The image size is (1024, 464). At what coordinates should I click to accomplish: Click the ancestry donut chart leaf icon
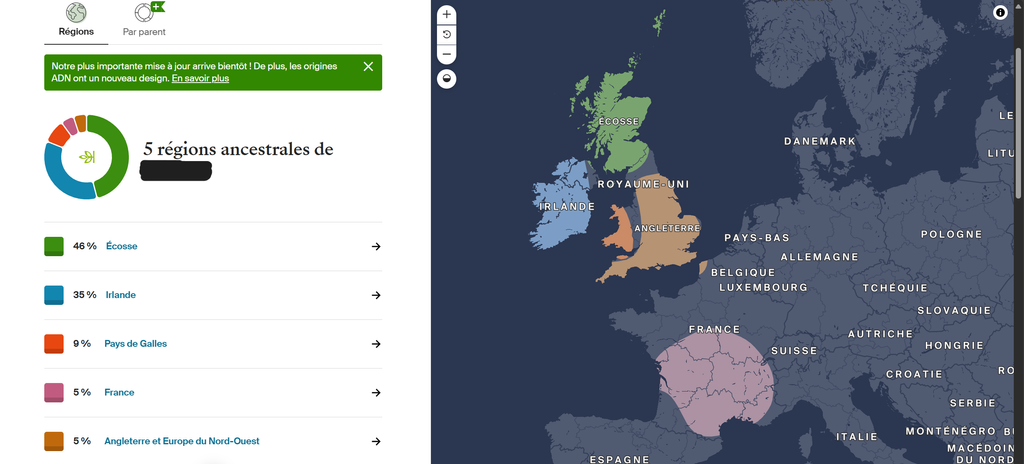87,157
